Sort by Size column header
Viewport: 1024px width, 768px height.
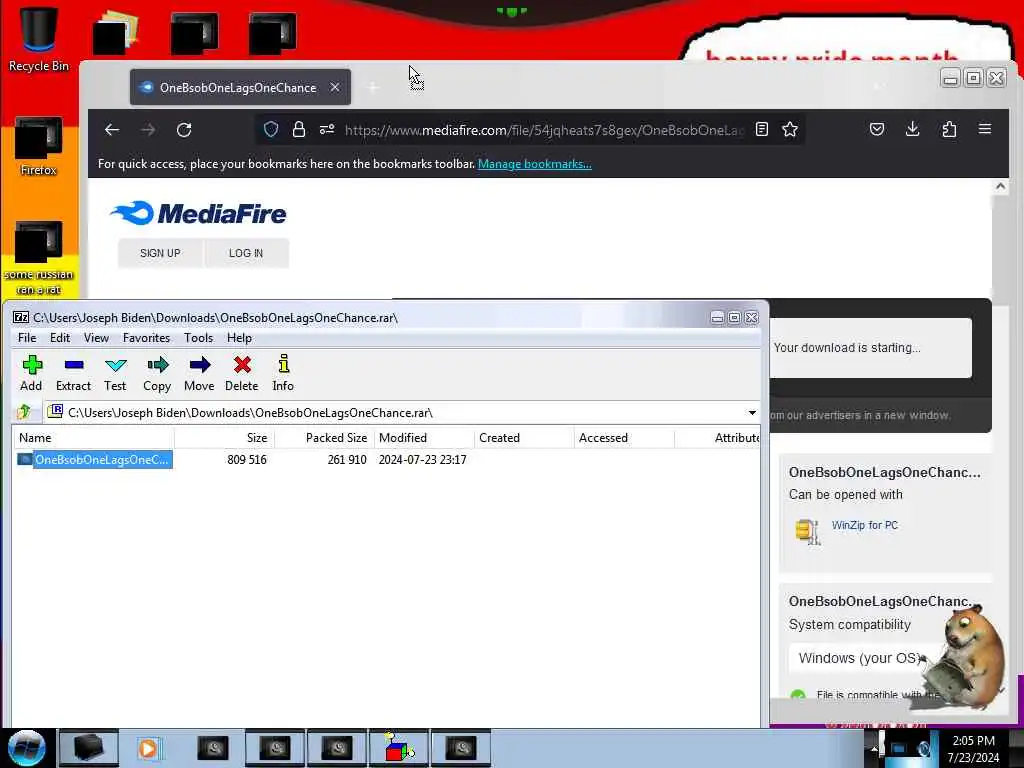[x=225, y=438]
